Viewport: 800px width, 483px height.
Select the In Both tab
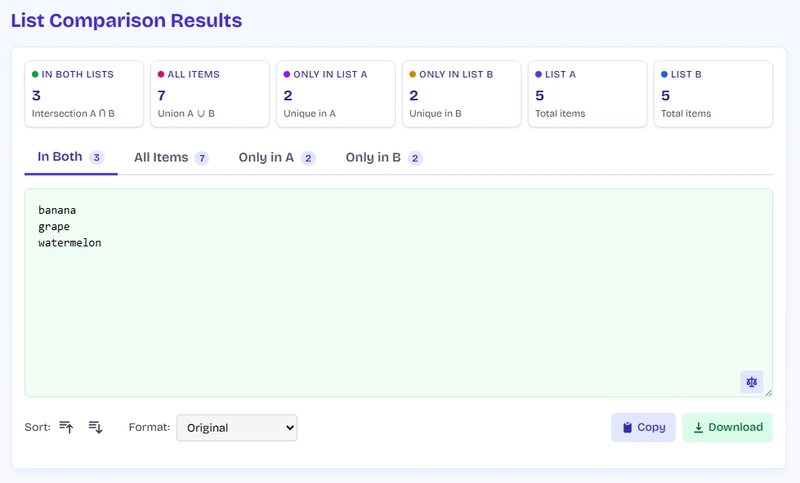[x=71, y=157]
